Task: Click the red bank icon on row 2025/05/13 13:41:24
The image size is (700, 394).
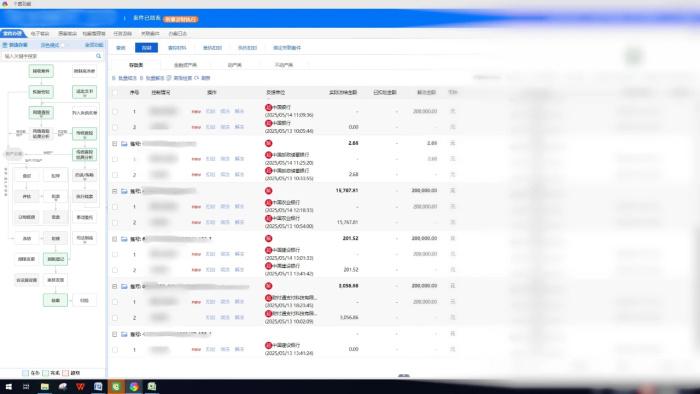Action: [x=268, y=345]
